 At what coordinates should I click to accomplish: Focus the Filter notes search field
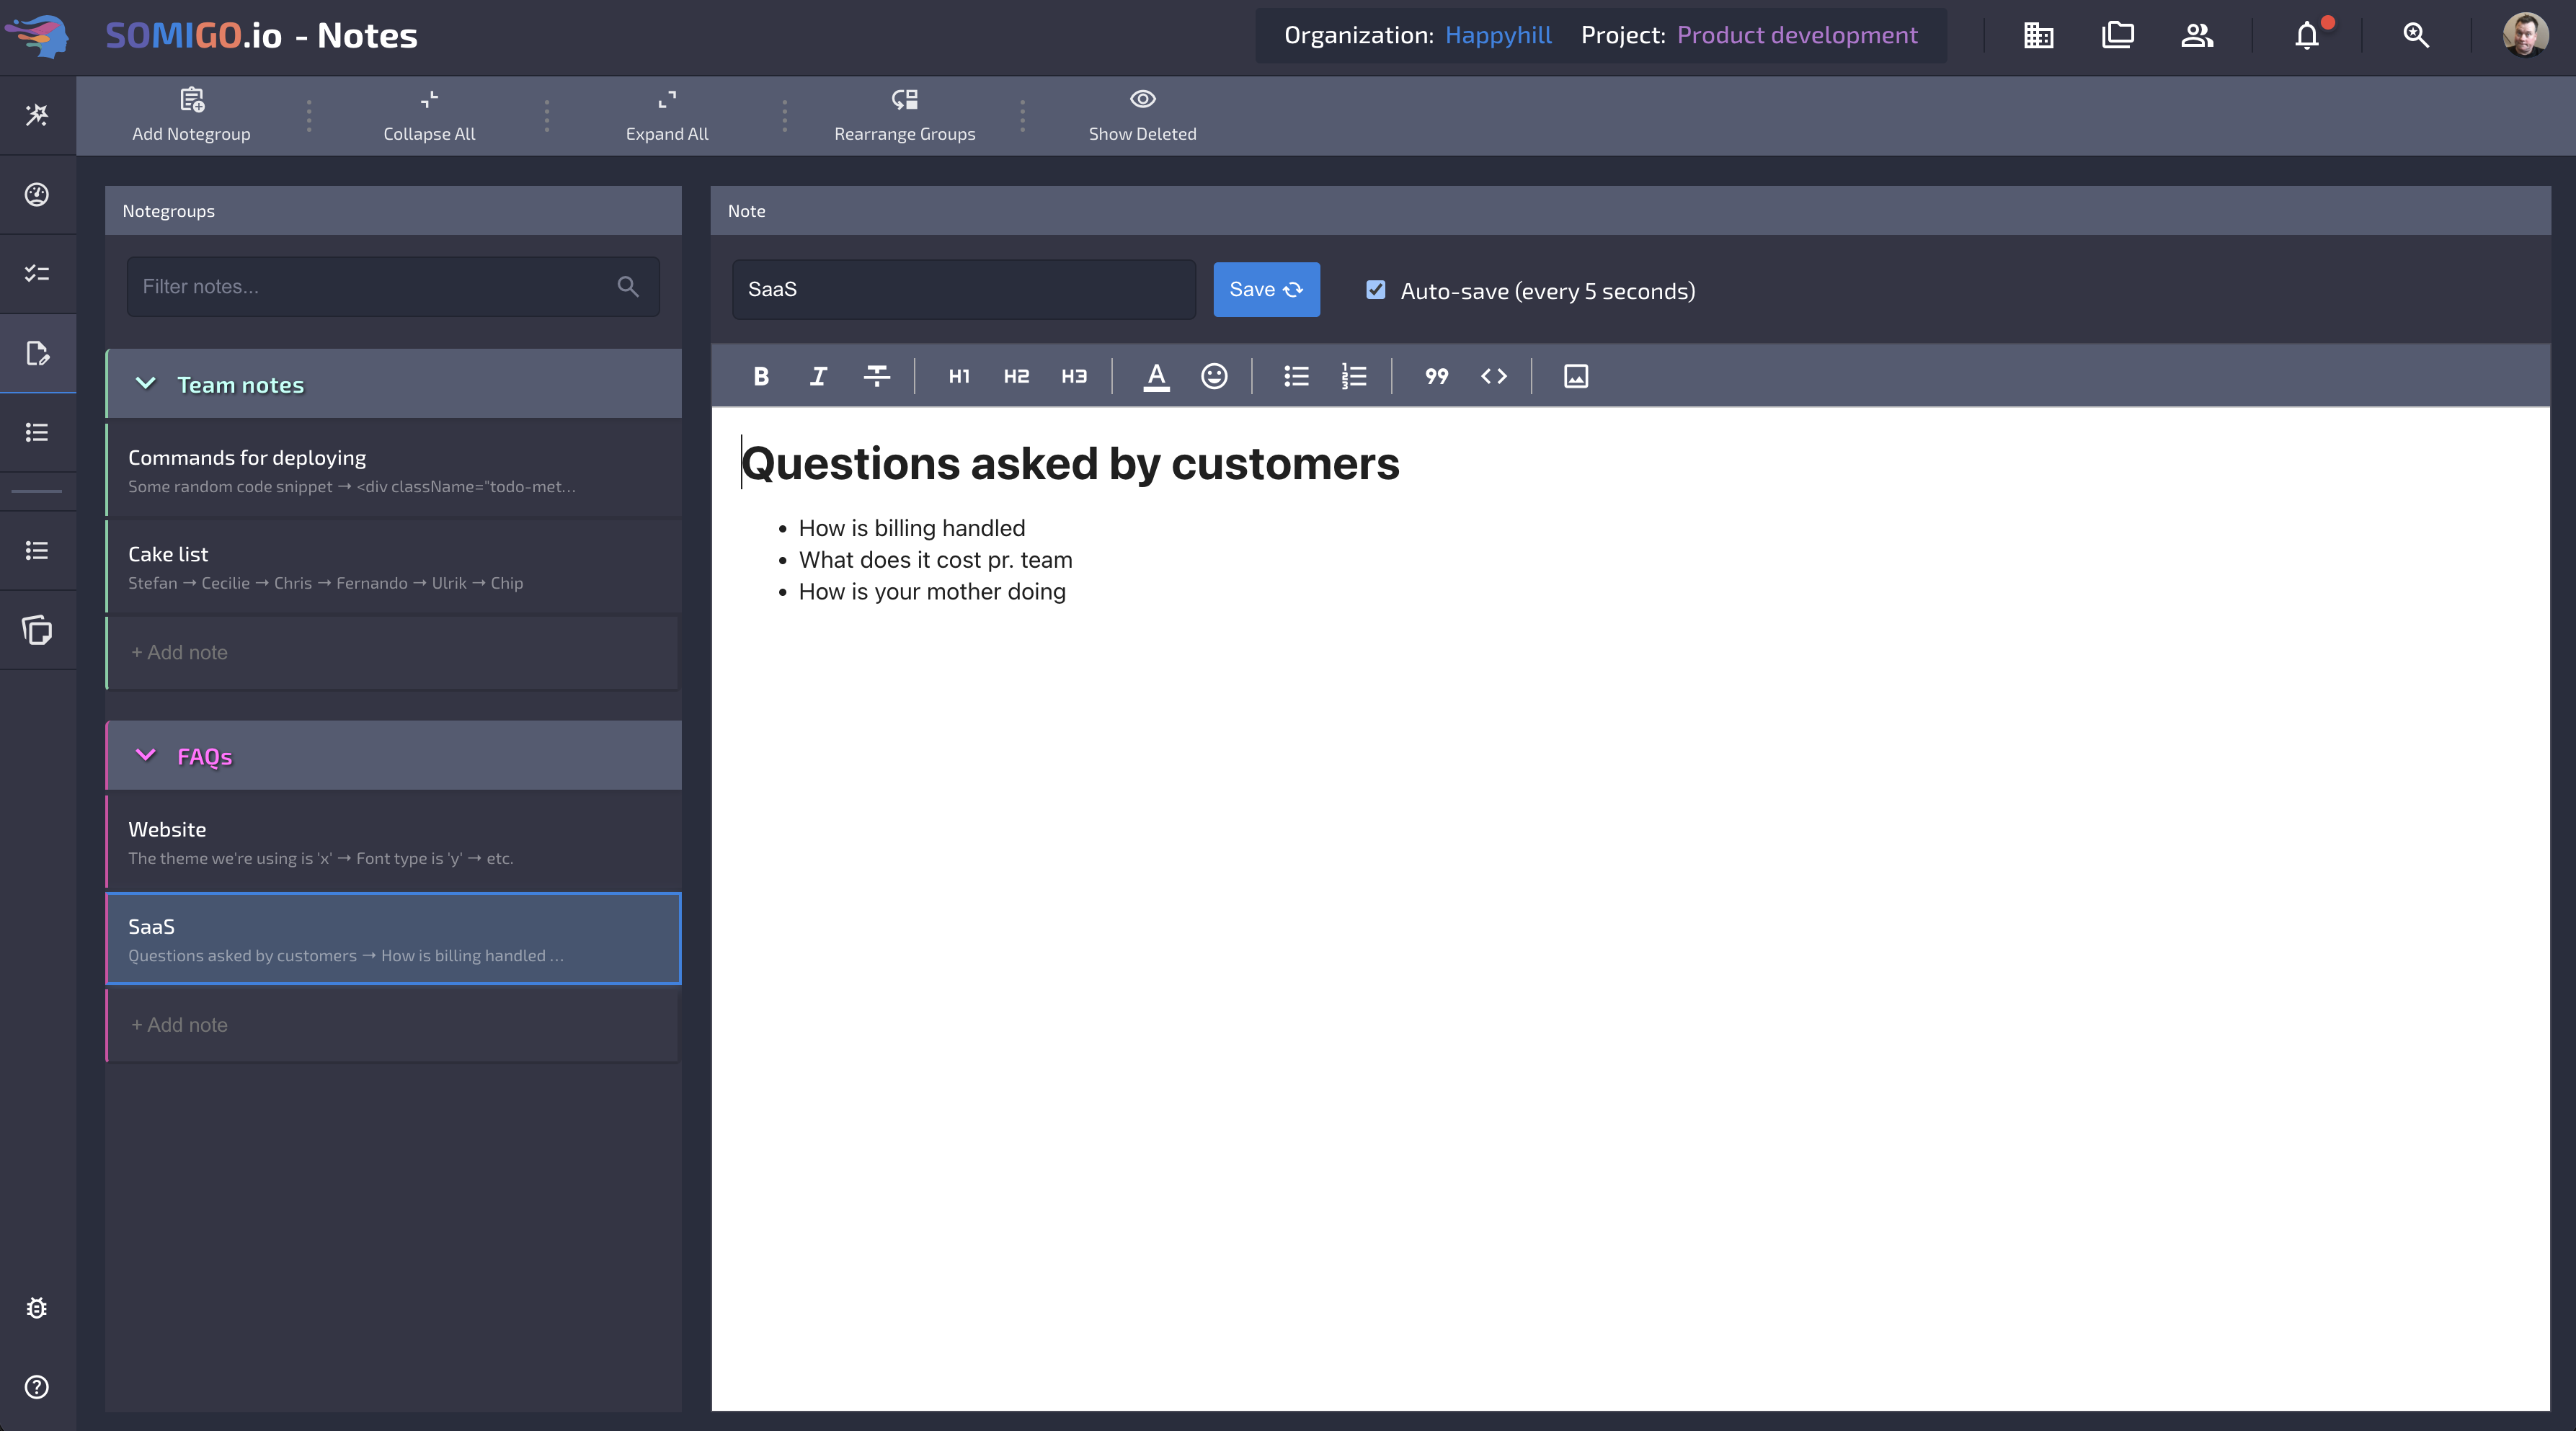point(375,287)
